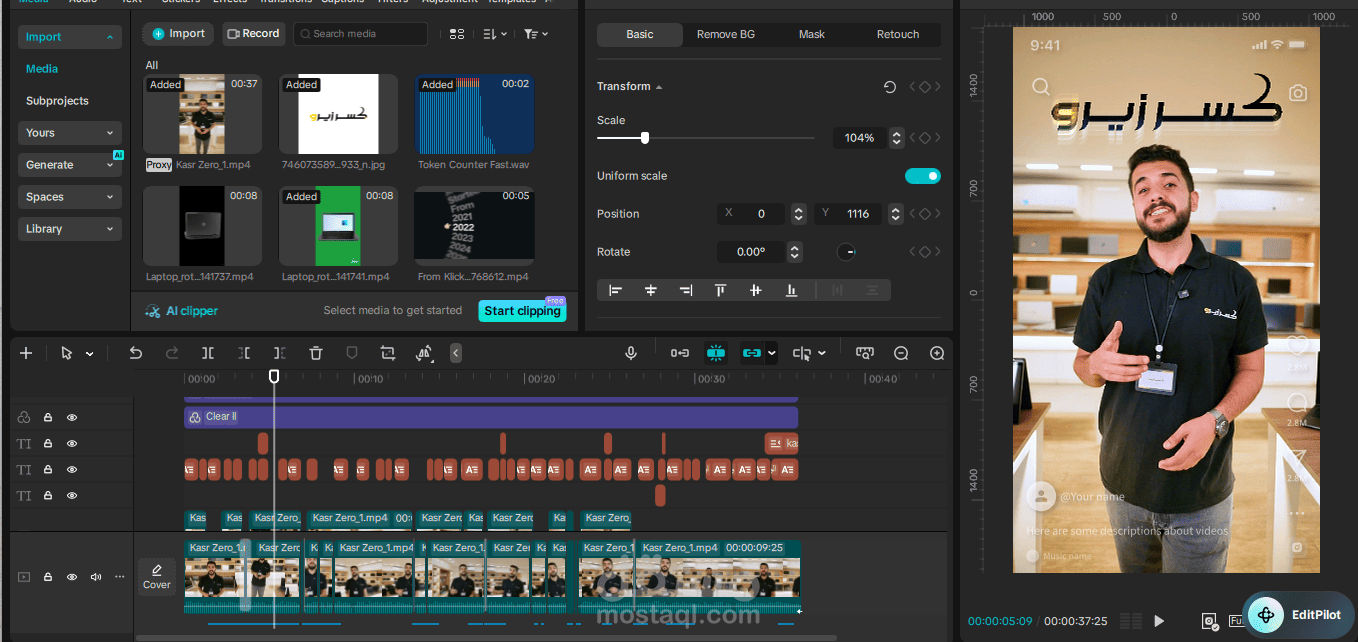Click the microphone voiceover record icon
This screenshot has width=1358, height=642.
tap(631, 353)
